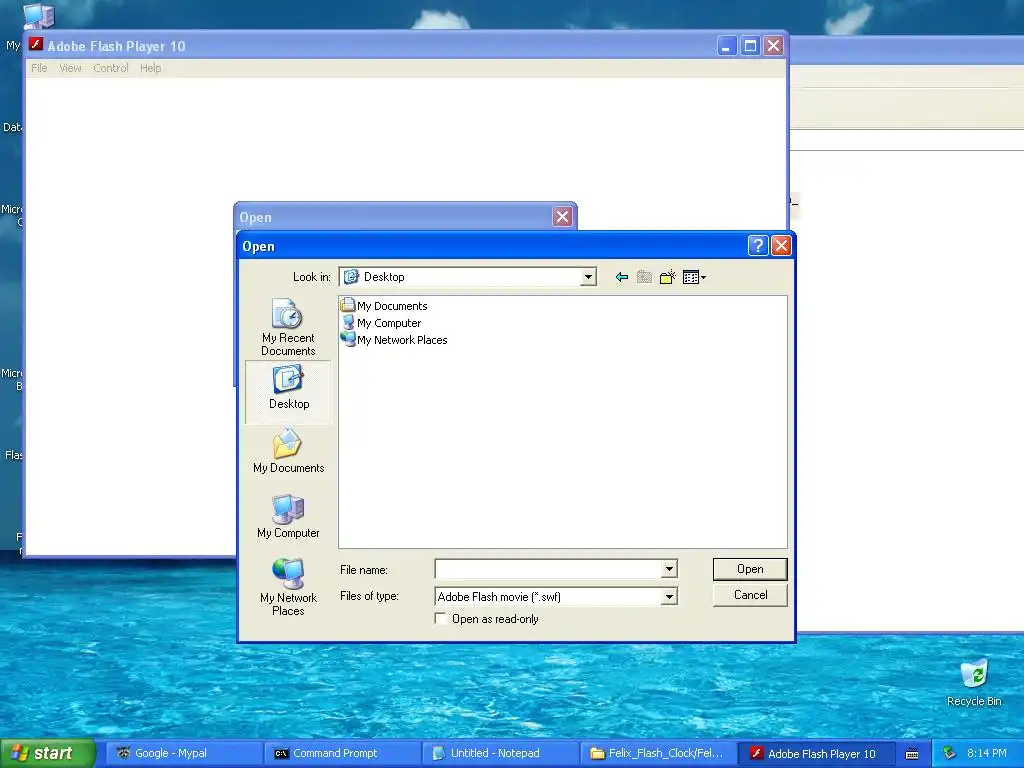Go back using the blue arrow icon
The width and height of the screenshot is (1024, 768).
point(622,278)
